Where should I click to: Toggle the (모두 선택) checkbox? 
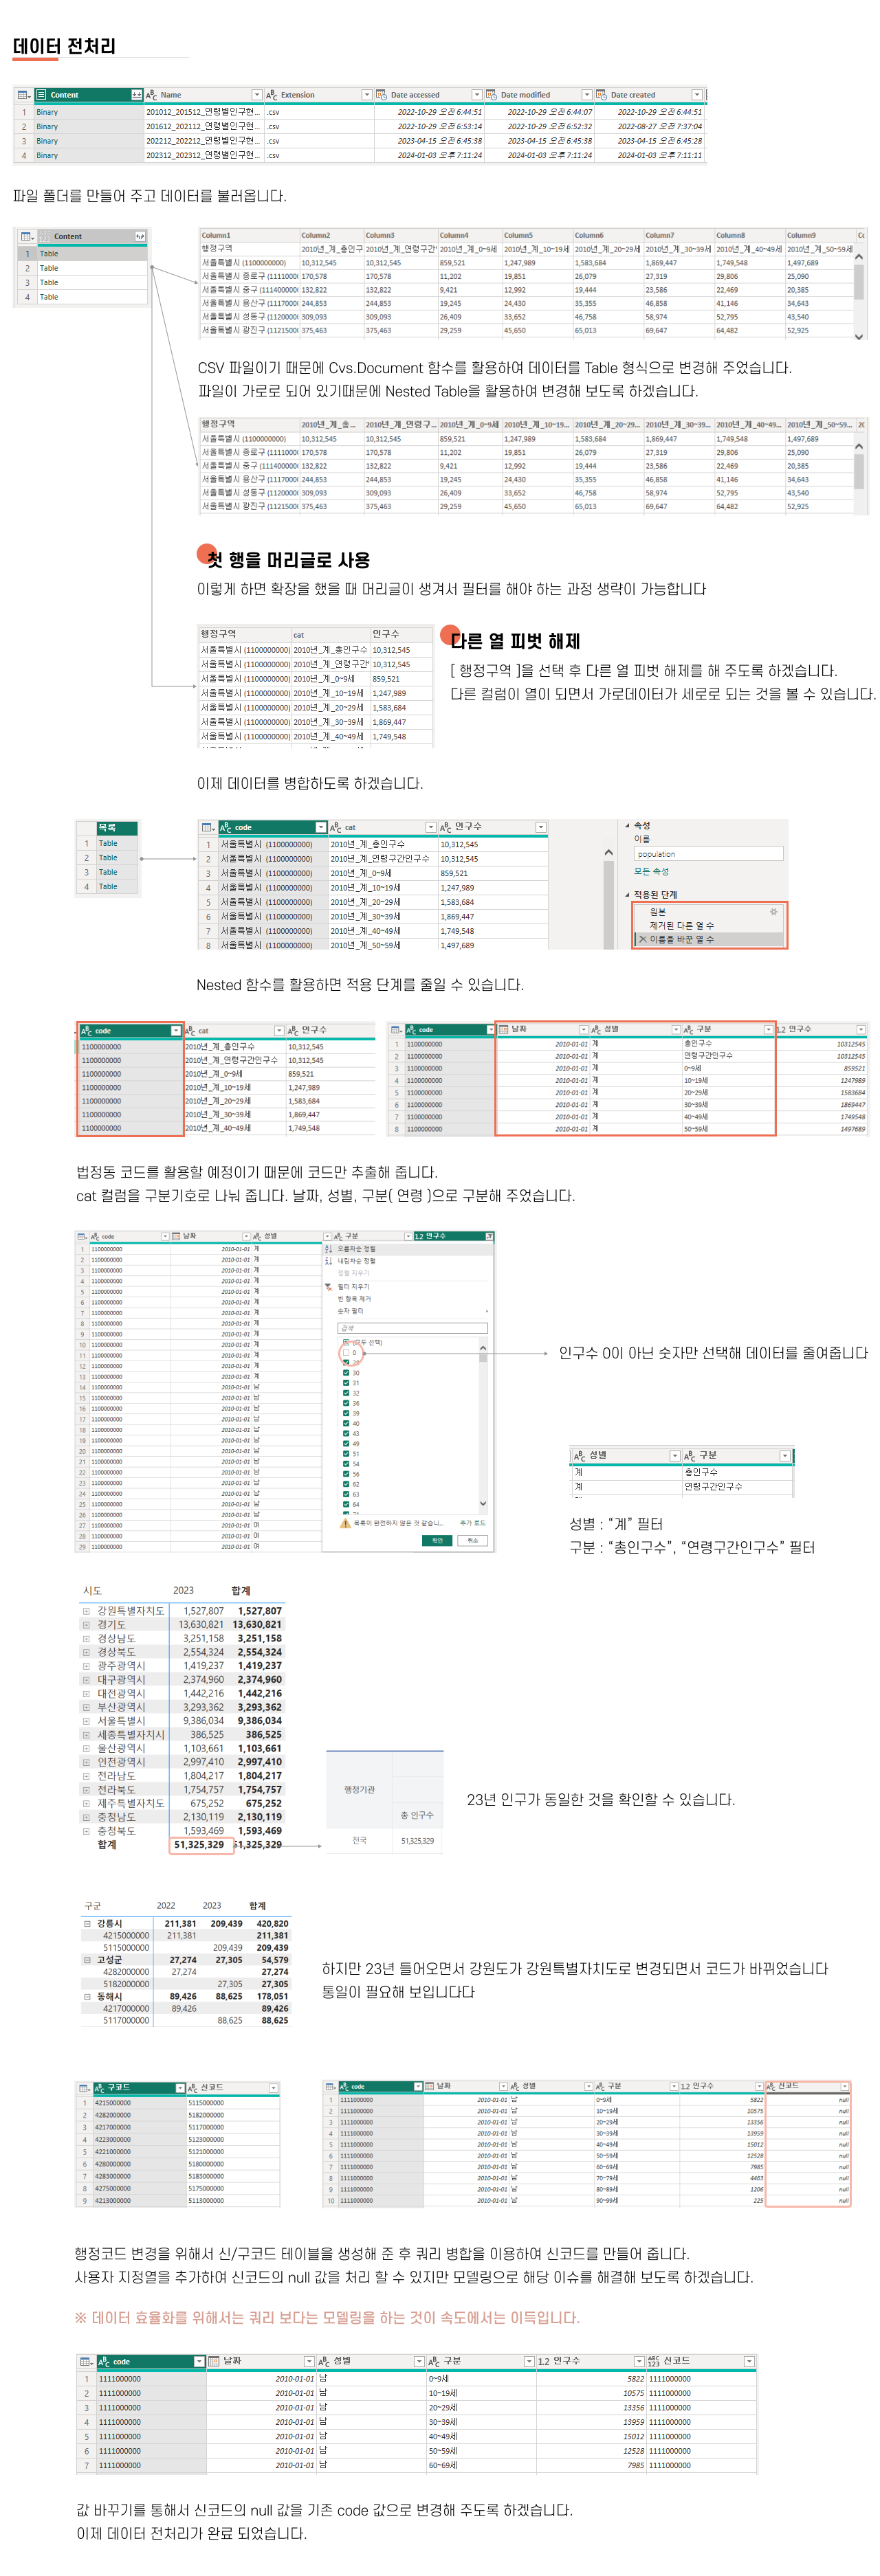(346, 1342)
